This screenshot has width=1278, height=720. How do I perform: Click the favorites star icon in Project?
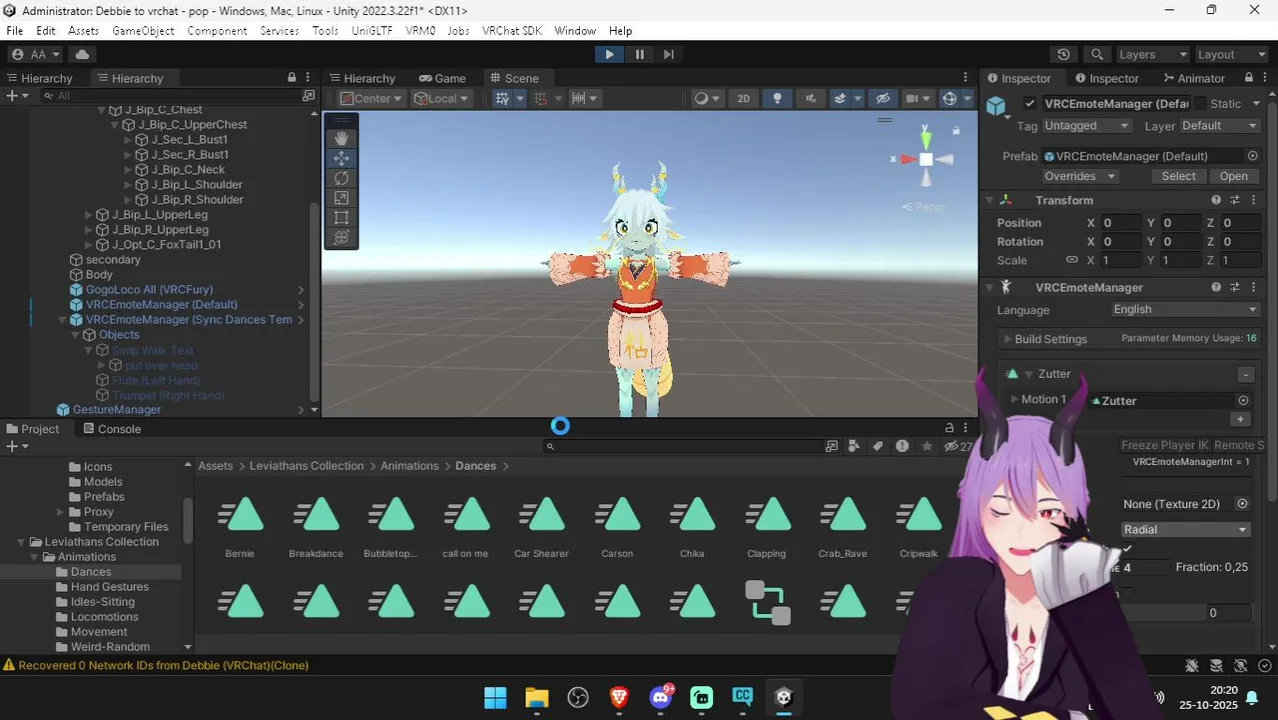coord(927,446)
